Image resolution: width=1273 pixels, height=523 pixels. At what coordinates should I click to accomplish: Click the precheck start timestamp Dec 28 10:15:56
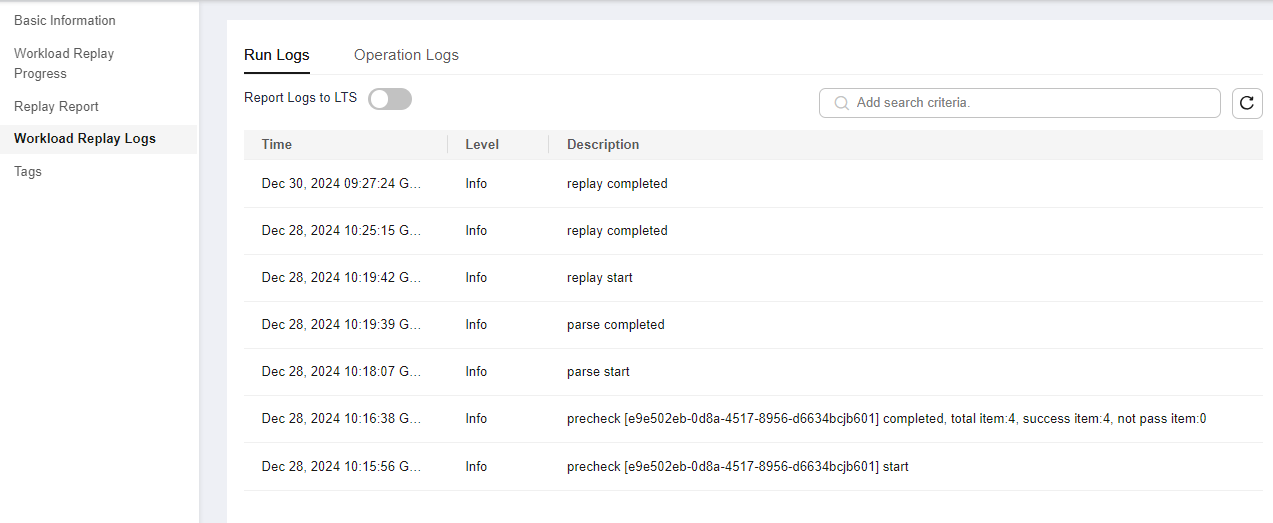342,466
